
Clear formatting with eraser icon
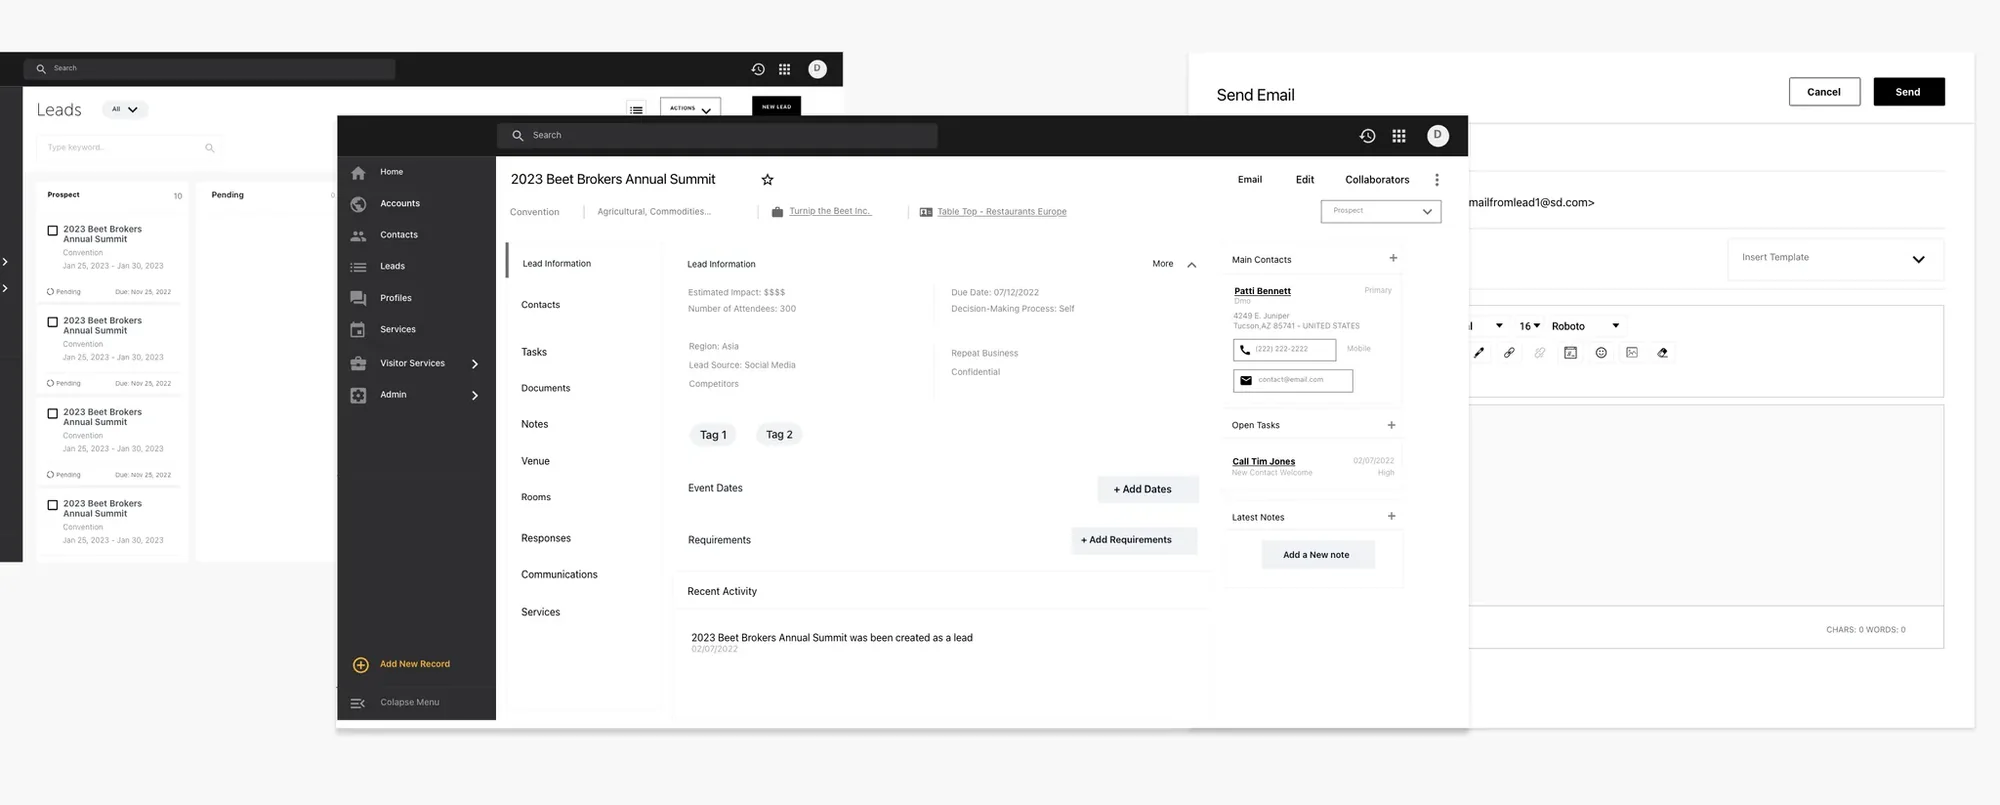point(1662,353)
